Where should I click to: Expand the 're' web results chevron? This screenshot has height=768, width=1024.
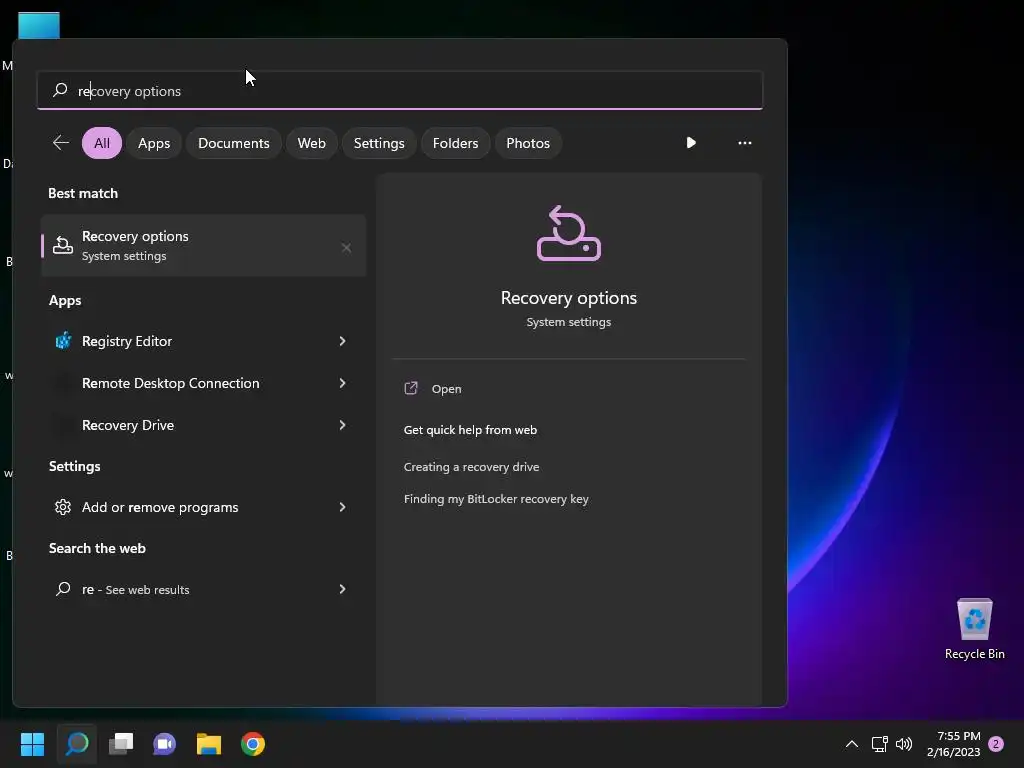(342, 589)
